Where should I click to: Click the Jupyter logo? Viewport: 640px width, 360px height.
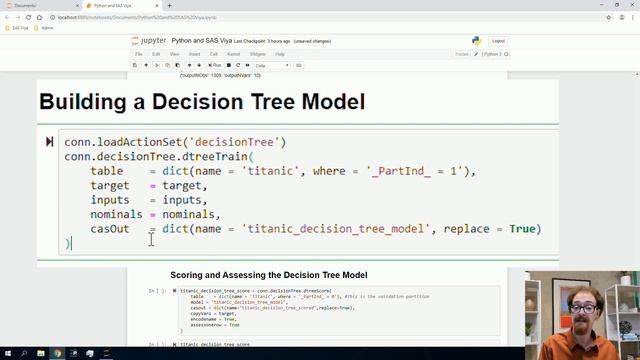pos(149,40)
